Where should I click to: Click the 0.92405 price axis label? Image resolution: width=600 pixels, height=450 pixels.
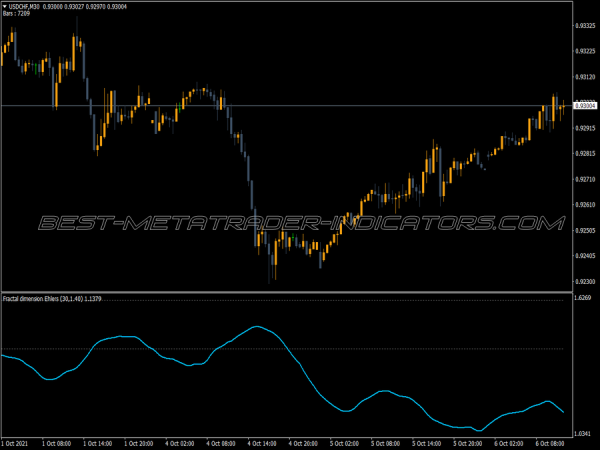[x=585, y=256]
